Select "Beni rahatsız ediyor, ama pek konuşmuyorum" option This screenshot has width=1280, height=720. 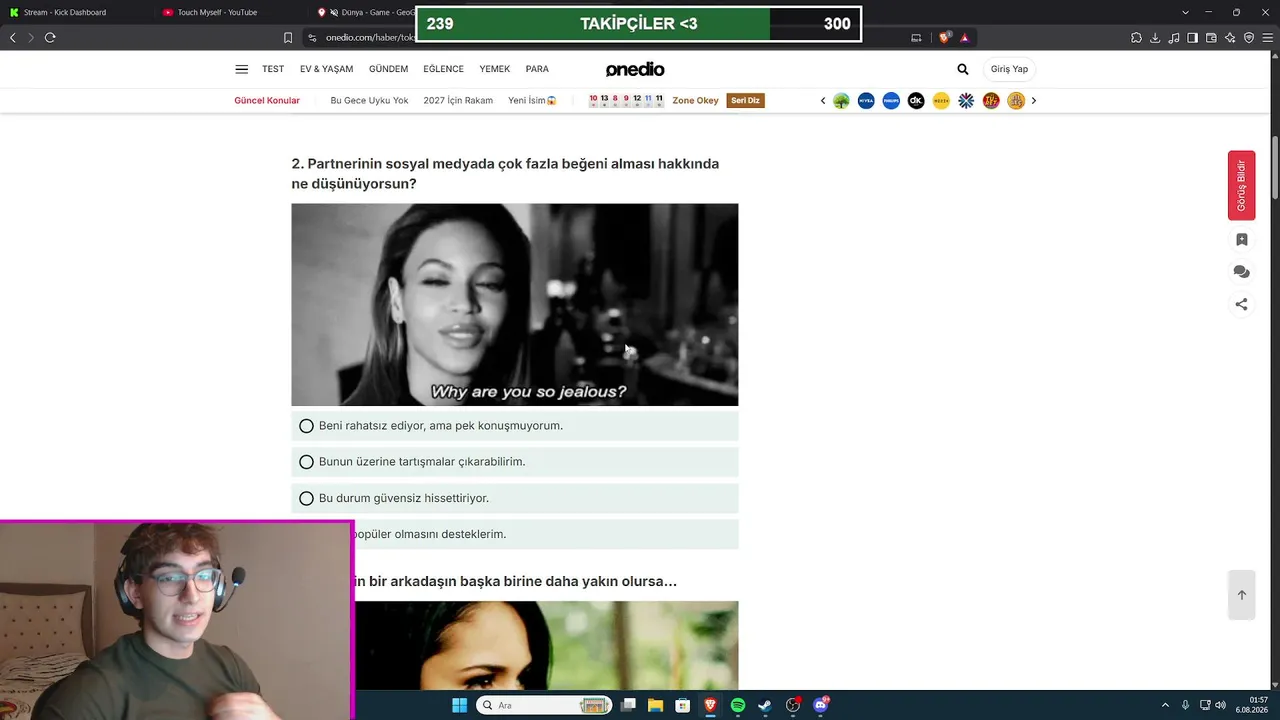point(515,426)
